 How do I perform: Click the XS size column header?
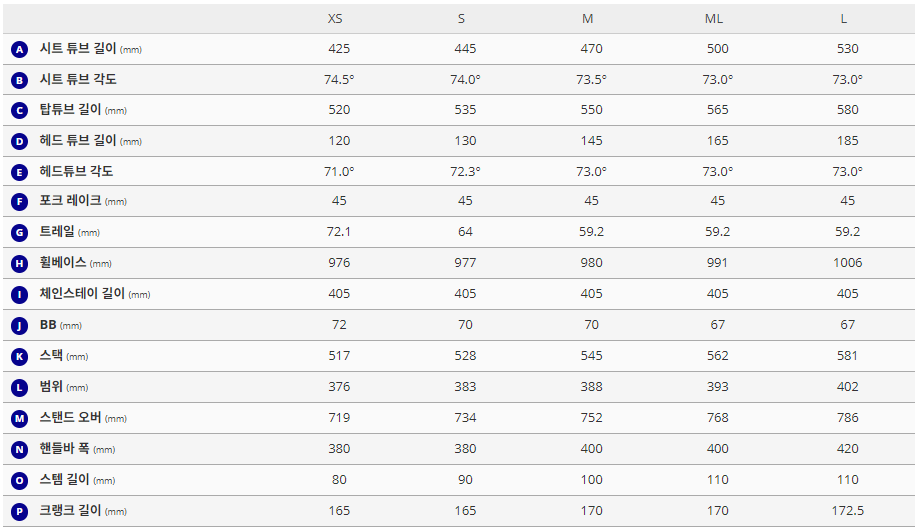pos(335,19)
